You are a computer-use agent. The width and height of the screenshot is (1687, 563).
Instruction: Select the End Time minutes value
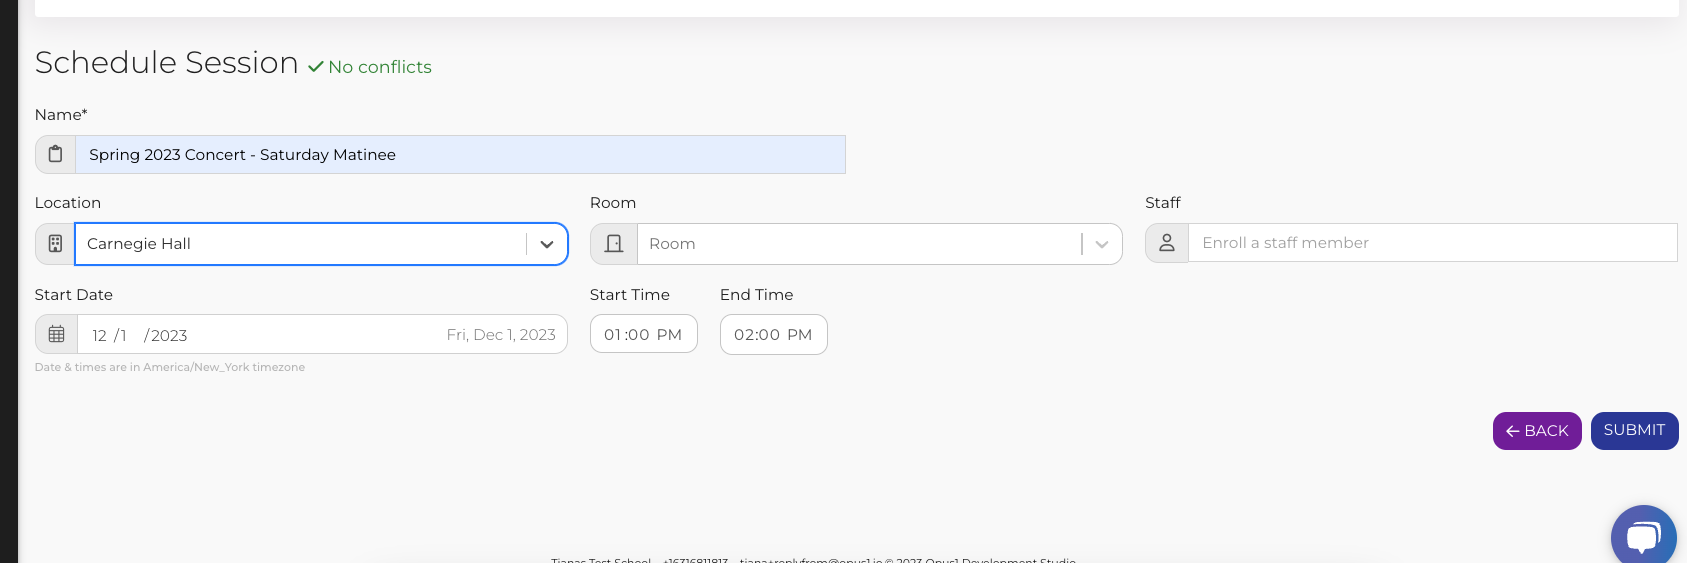click(x=770, y=335)
